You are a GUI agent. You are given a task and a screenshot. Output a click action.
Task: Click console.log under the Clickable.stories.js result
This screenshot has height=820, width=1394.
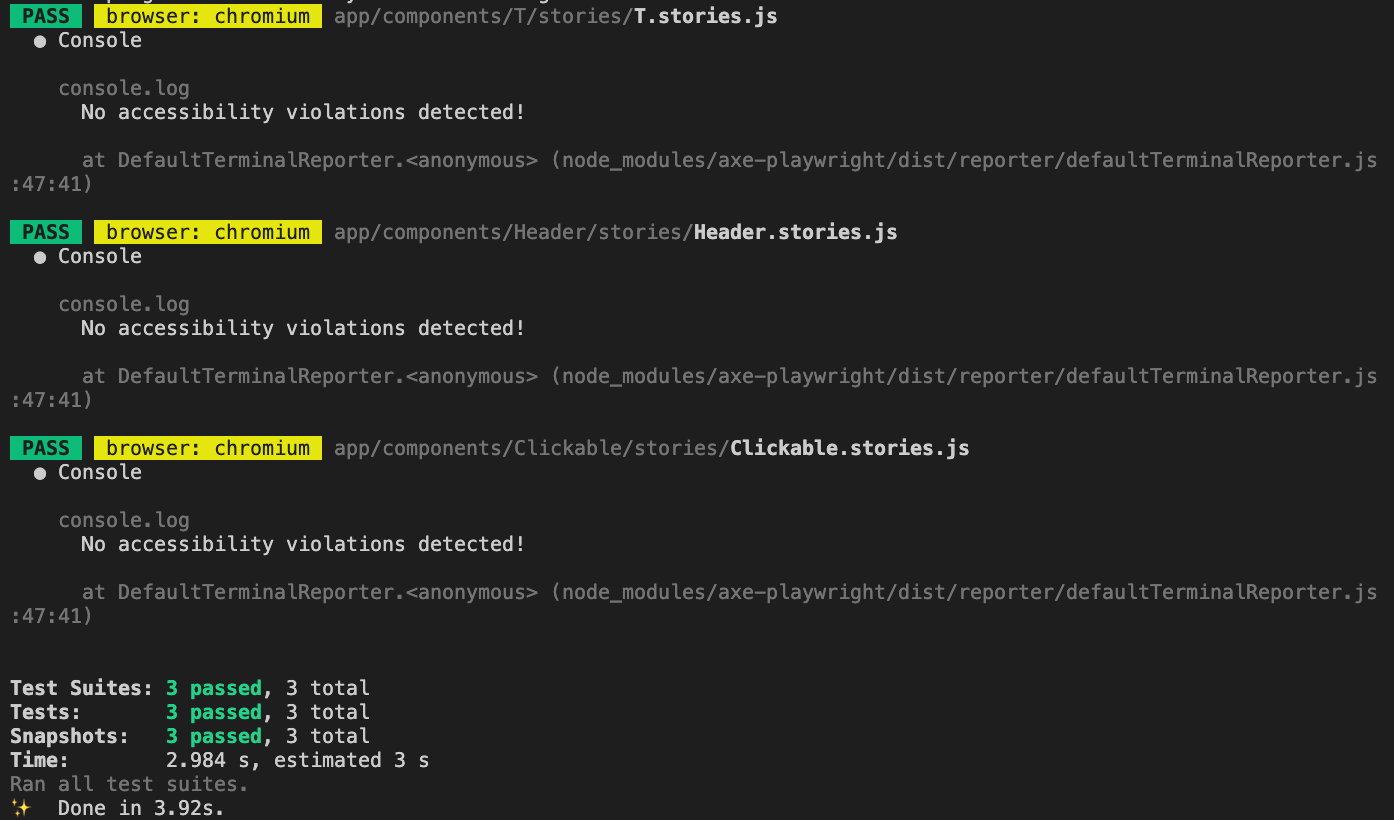click(x=124, y=520)
